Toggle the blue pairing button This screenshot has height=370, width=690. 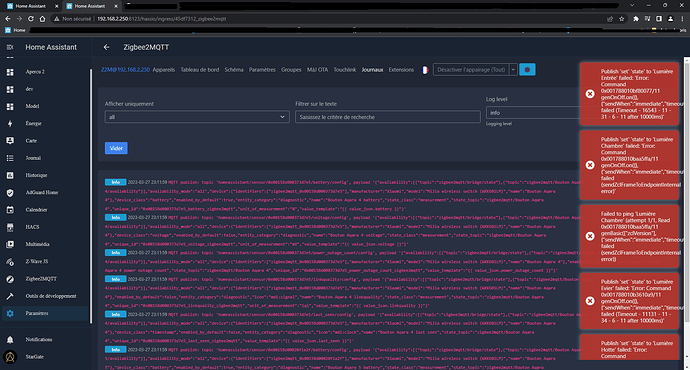tap(527, 70)
